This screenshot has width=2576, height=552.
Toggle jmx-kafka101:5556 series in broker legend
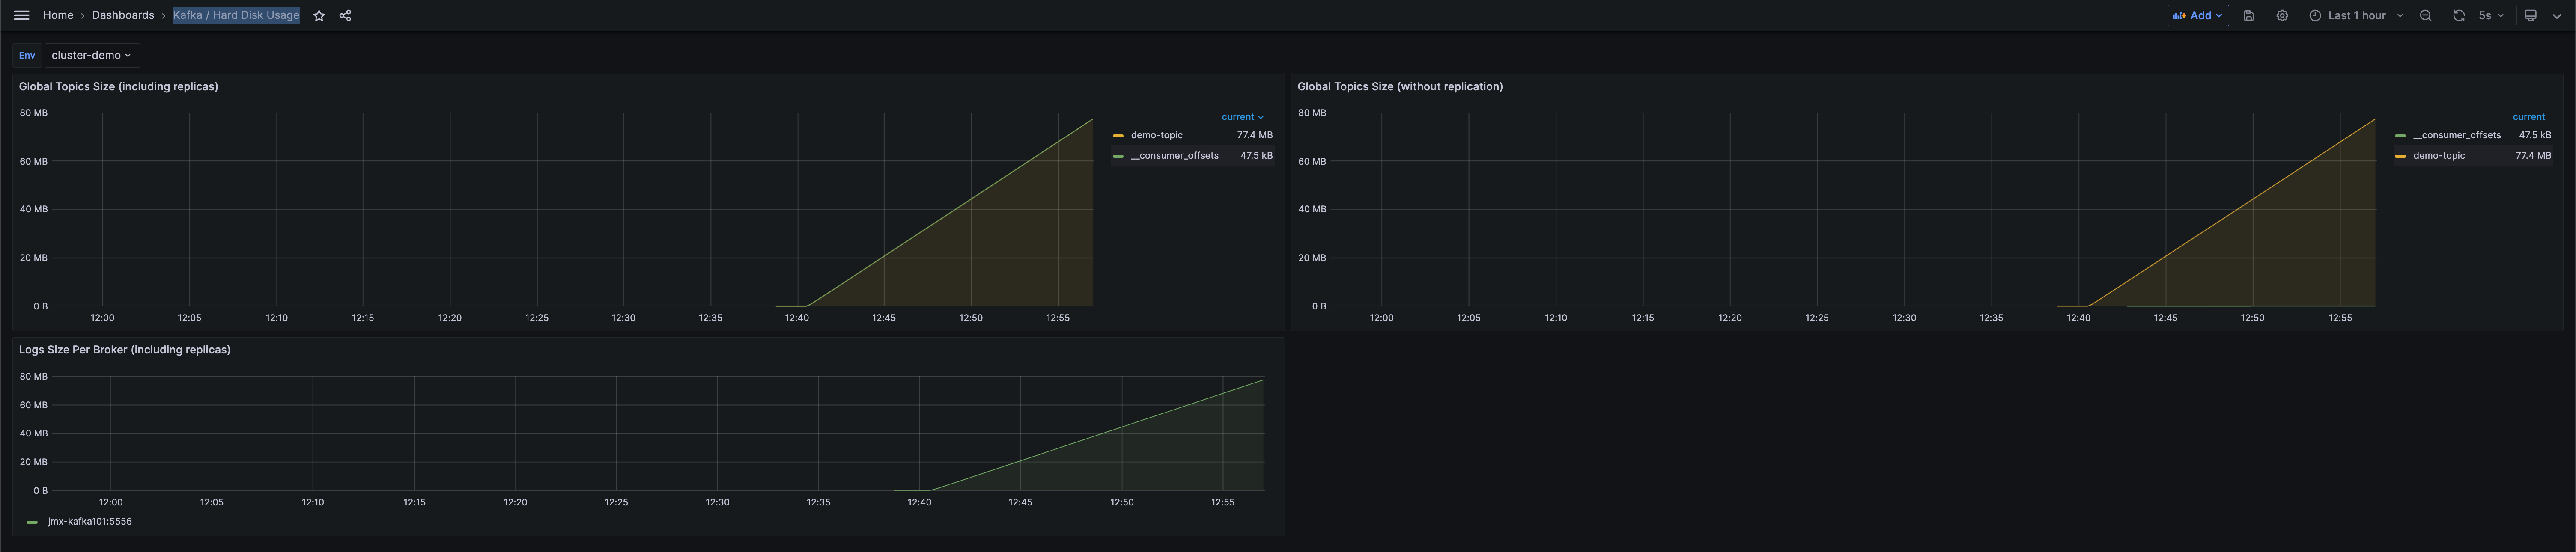89,521
